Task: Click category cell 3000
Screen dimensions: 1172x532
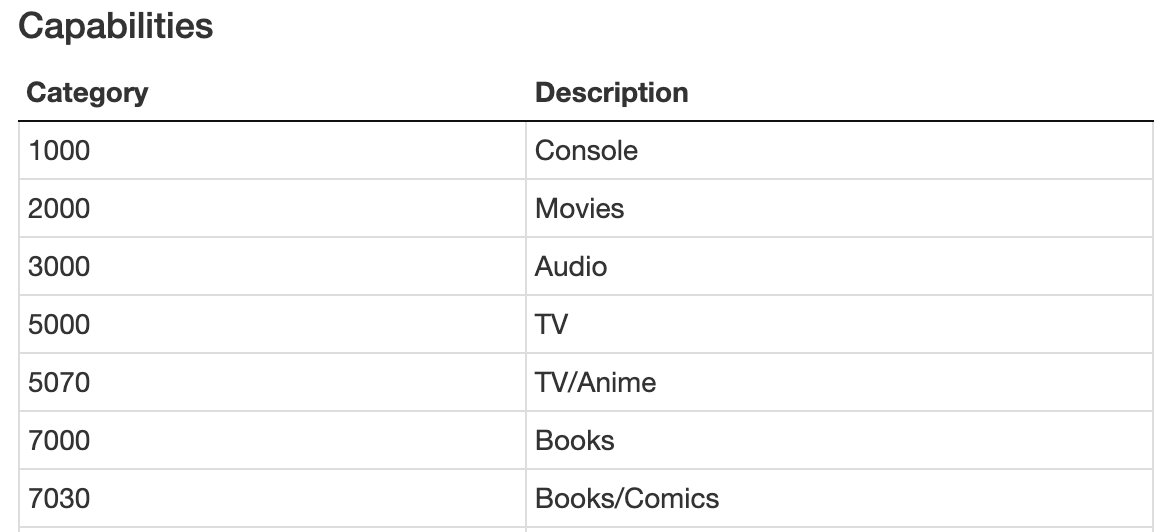Action: tap(272, 267)
